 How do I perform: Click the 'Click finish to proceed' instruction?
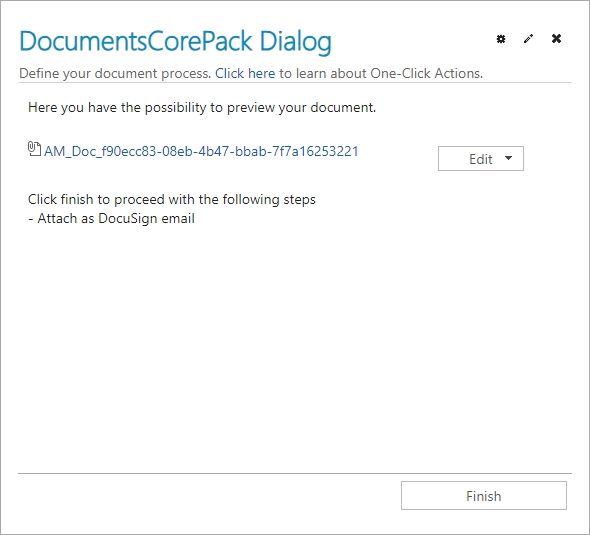(172, 199)
